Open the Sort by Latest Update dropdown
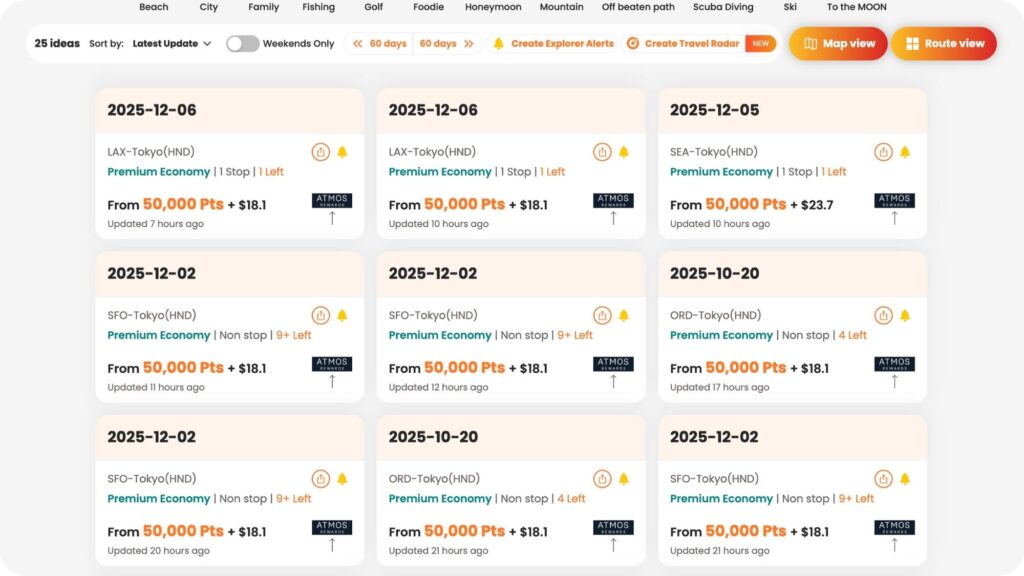This screenshot has width=1024, height=576. [x=172, y=44]
